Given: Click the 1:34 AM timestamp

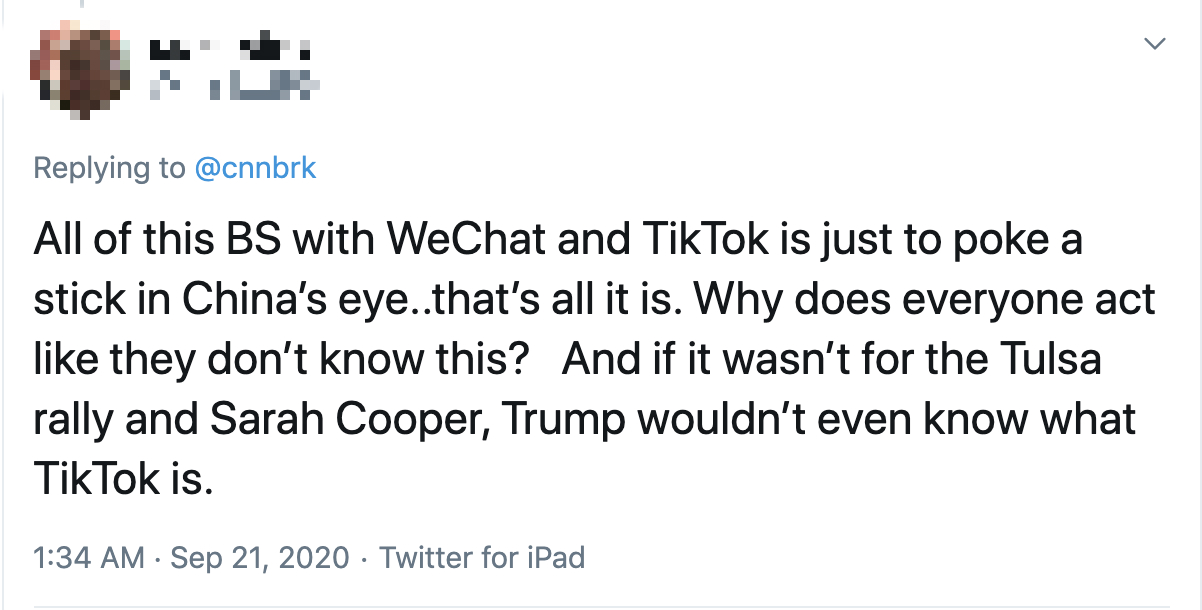Looking at the screenshot, I should [x=89, y=558].
